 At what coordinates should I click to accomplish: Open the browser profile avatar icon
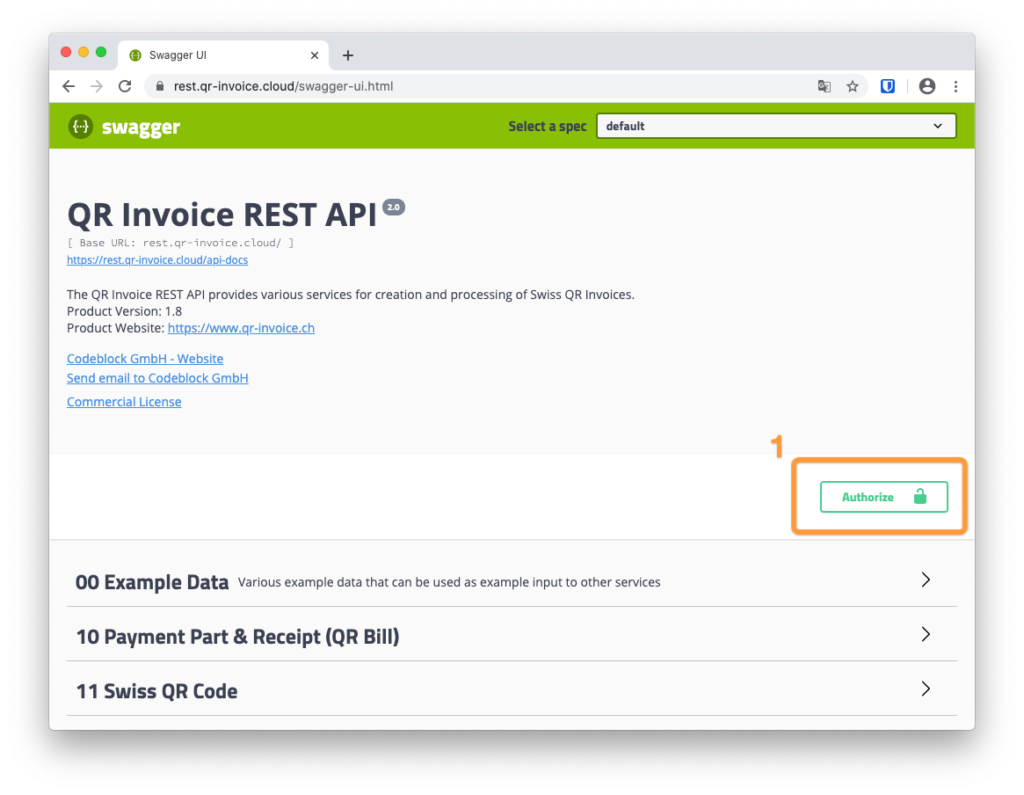[x=926, y=87]
